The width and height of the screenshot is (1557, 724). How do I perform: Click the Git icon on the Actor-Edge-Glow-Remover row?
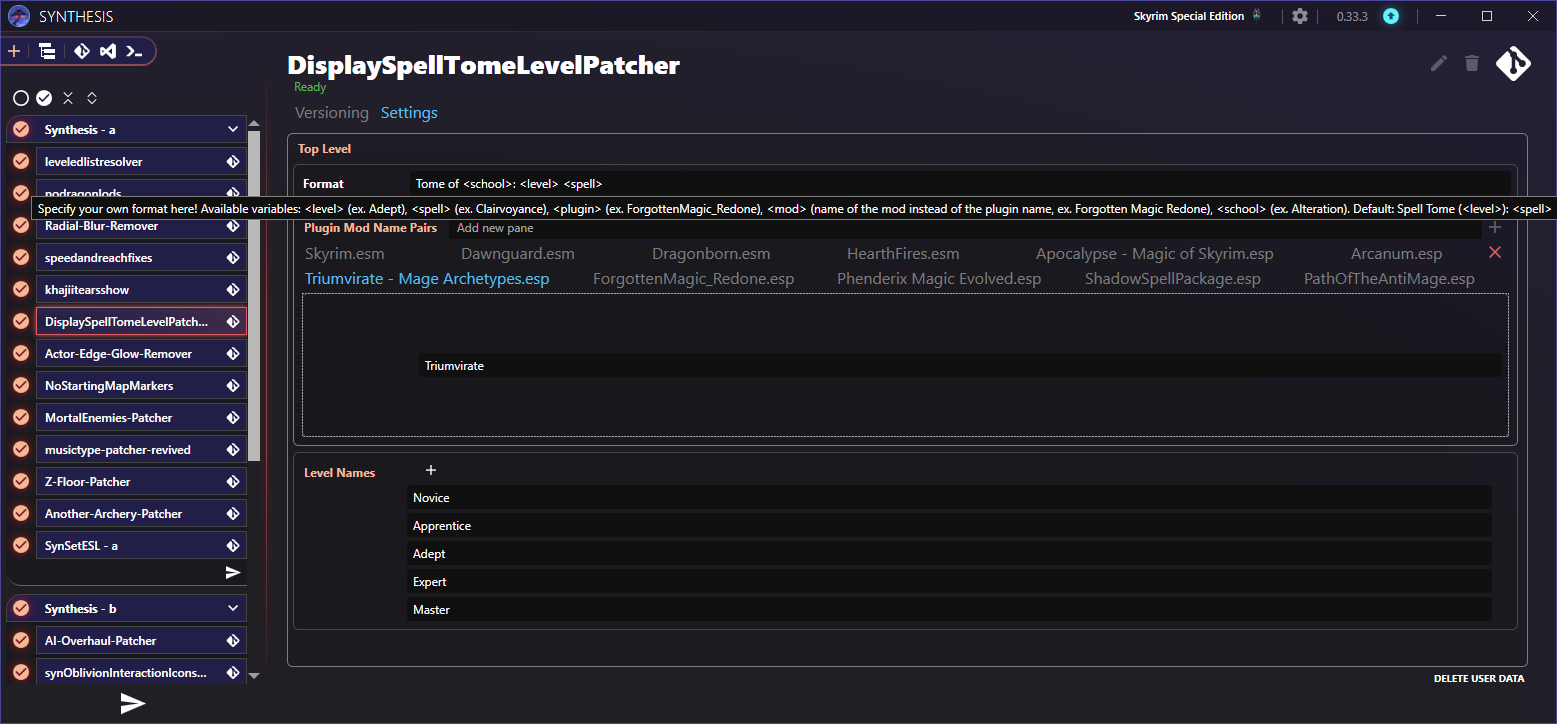pyautogui.click(x=233, y=354)
